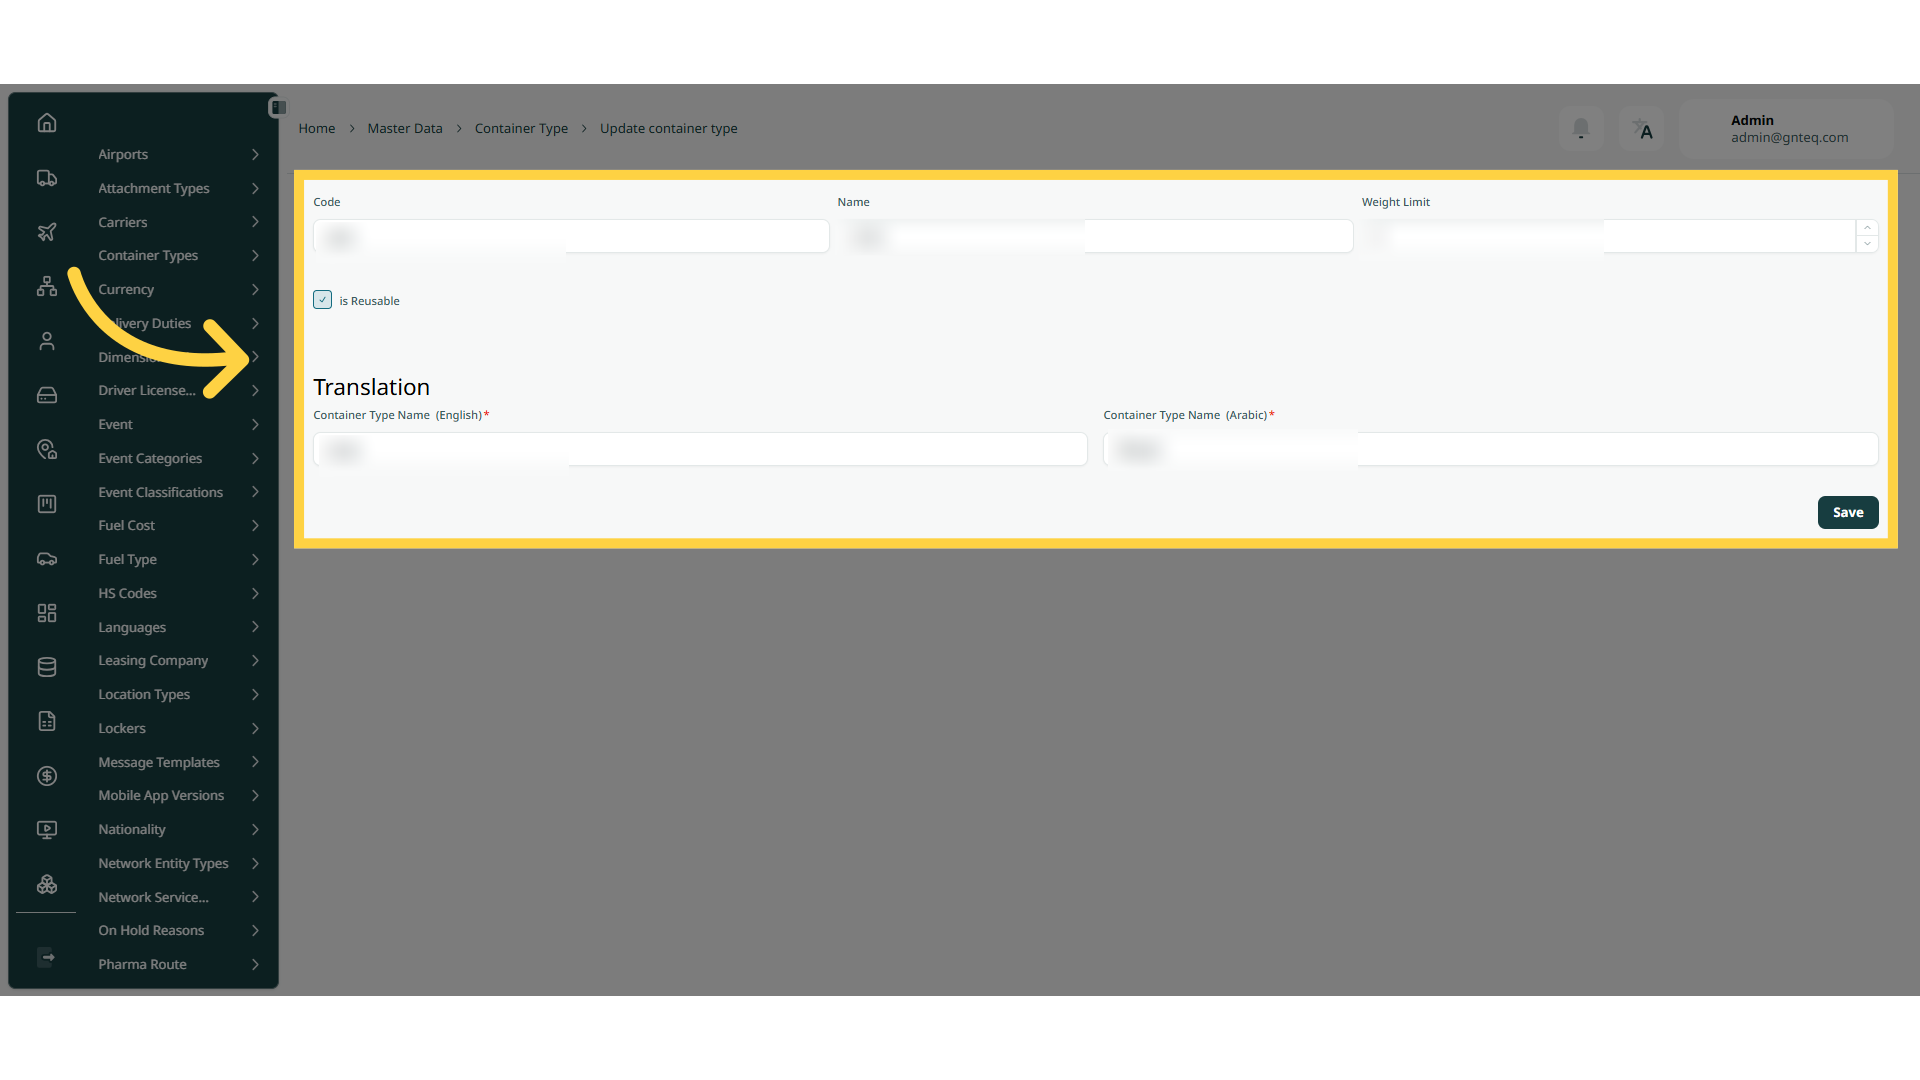
Task: Go to Master Data breadcrumb link
Action: click(x=404, y=129)
